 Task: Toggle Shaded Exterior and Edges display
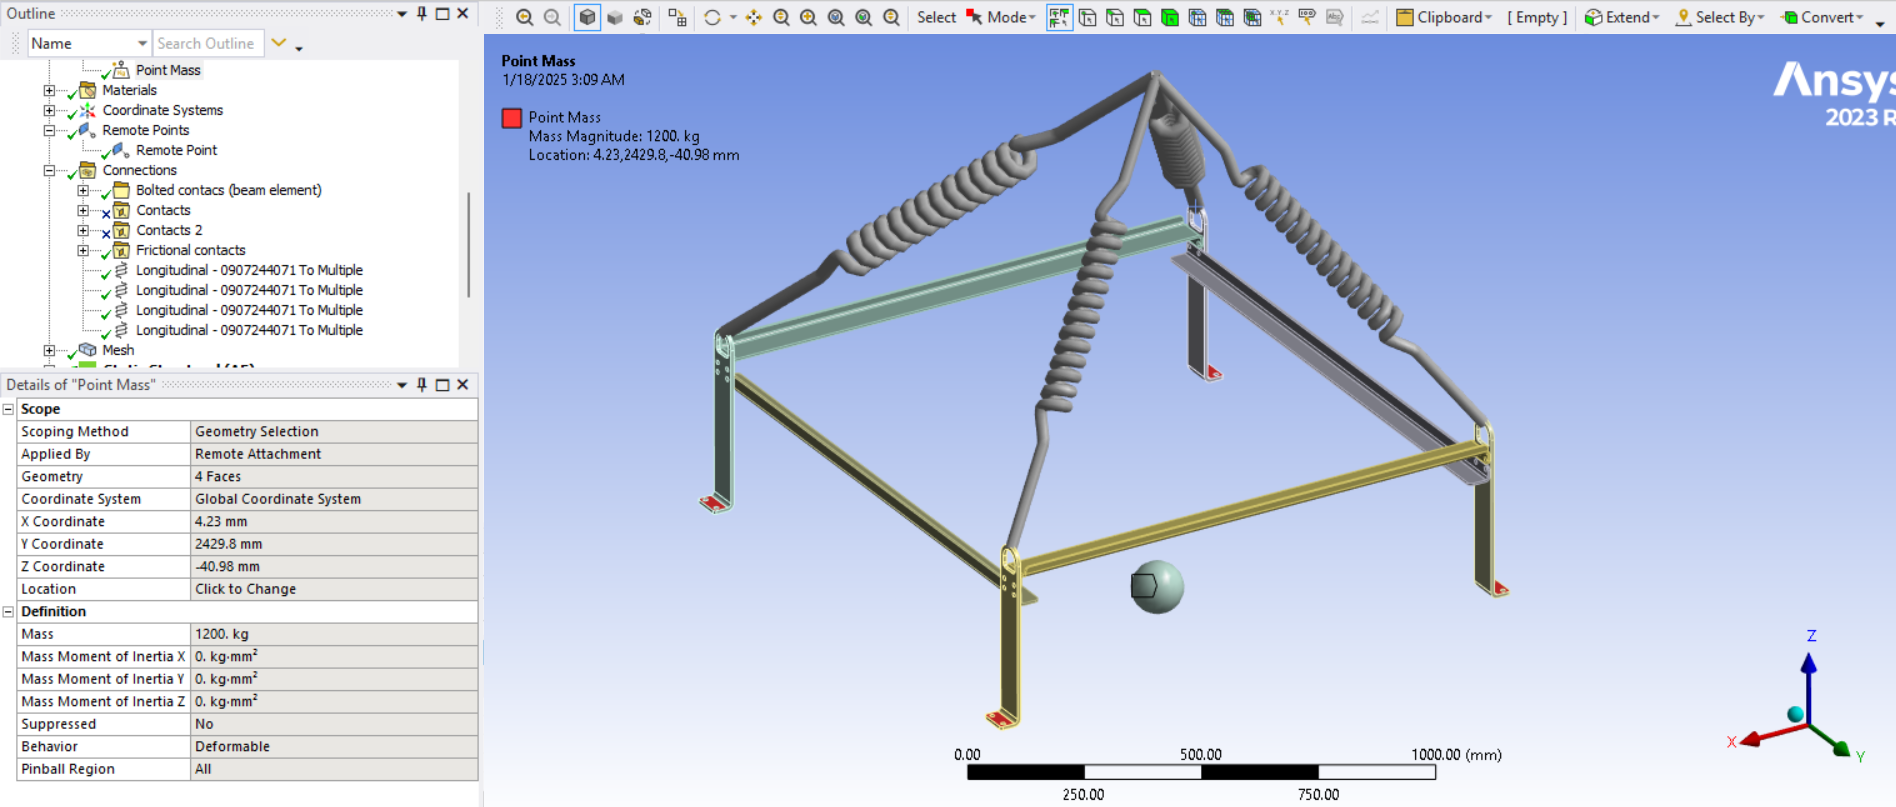[587, 17]
